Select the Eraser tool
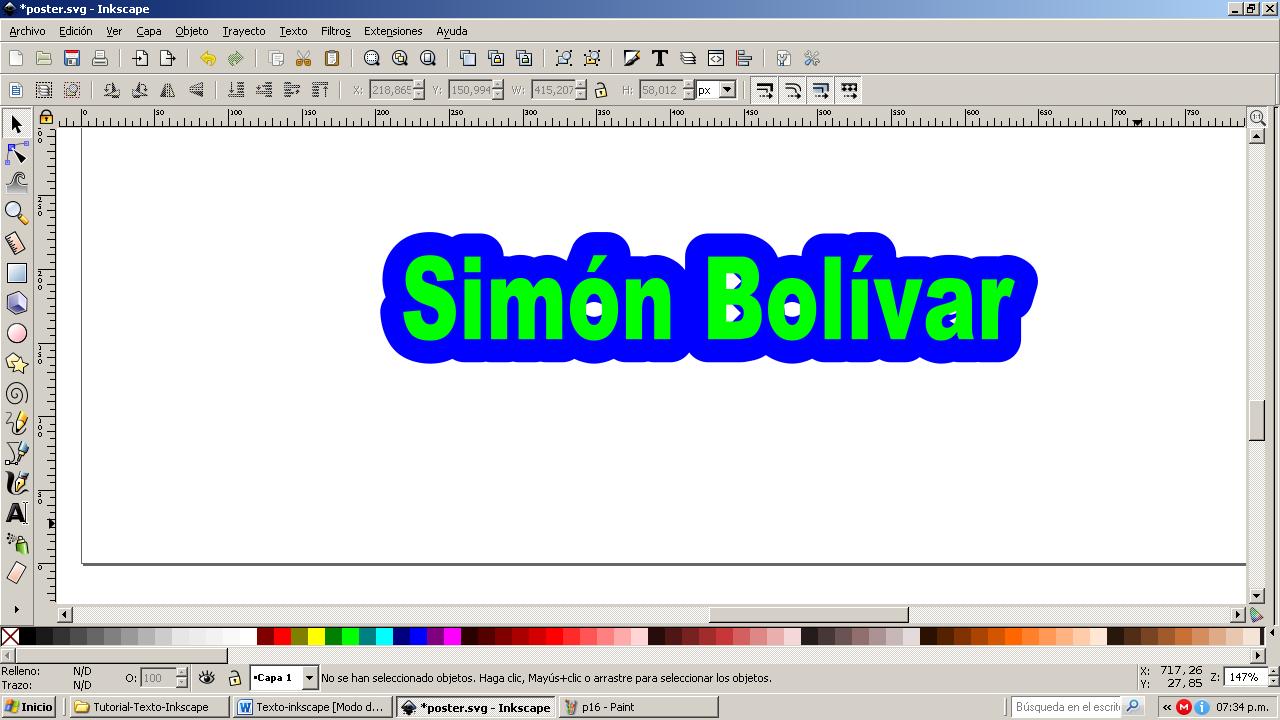 click(x=16, y=573)
